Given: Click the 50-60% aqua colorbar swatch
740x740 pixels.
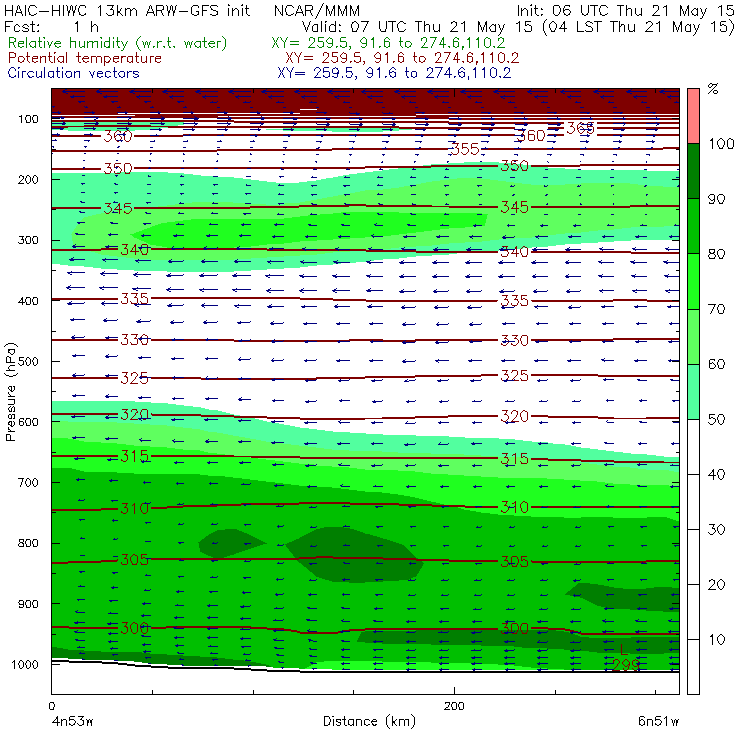Looking at the screenshot, I should click(x=693, y=392).
